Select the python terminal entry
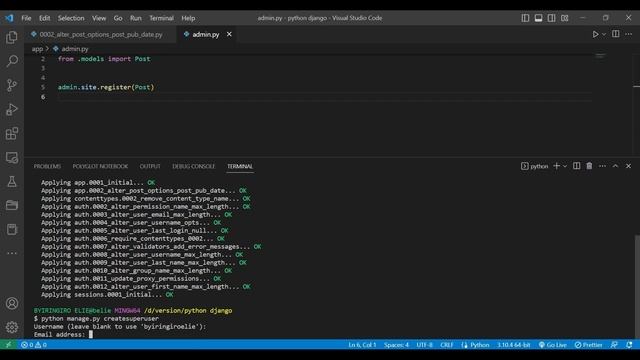Viewport: 640px width, 360px height. point(535,166)
